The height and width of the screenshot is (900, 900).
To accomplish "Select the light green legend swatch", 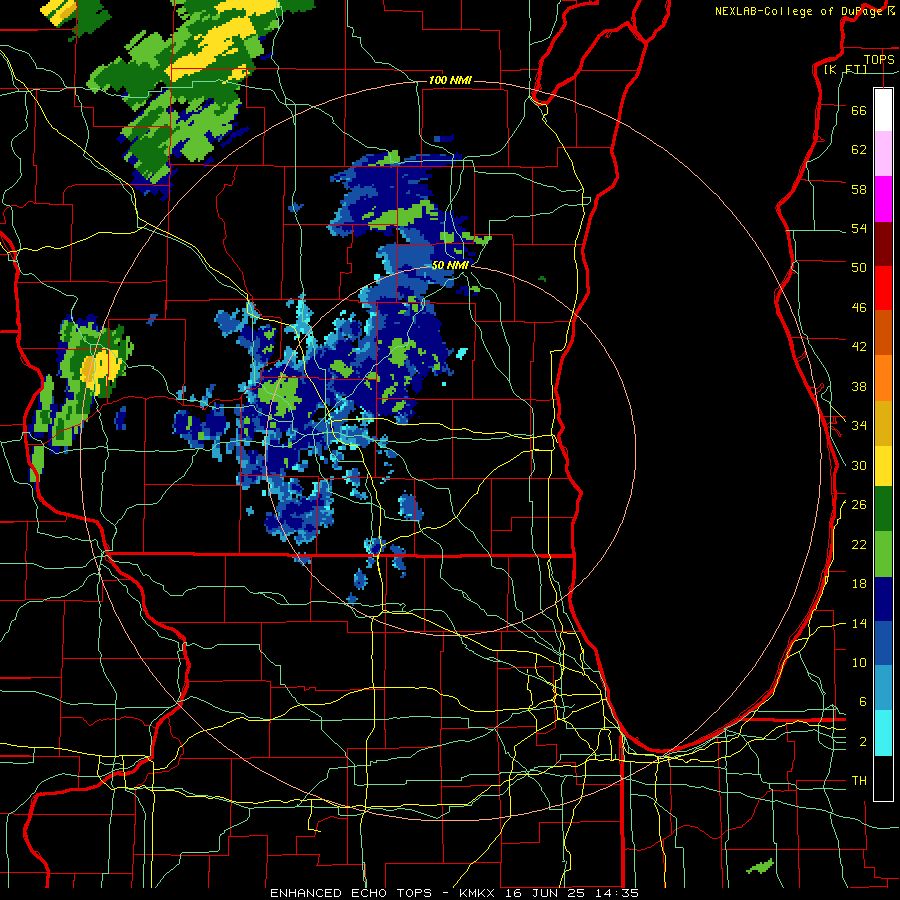I will pos(883,554).
